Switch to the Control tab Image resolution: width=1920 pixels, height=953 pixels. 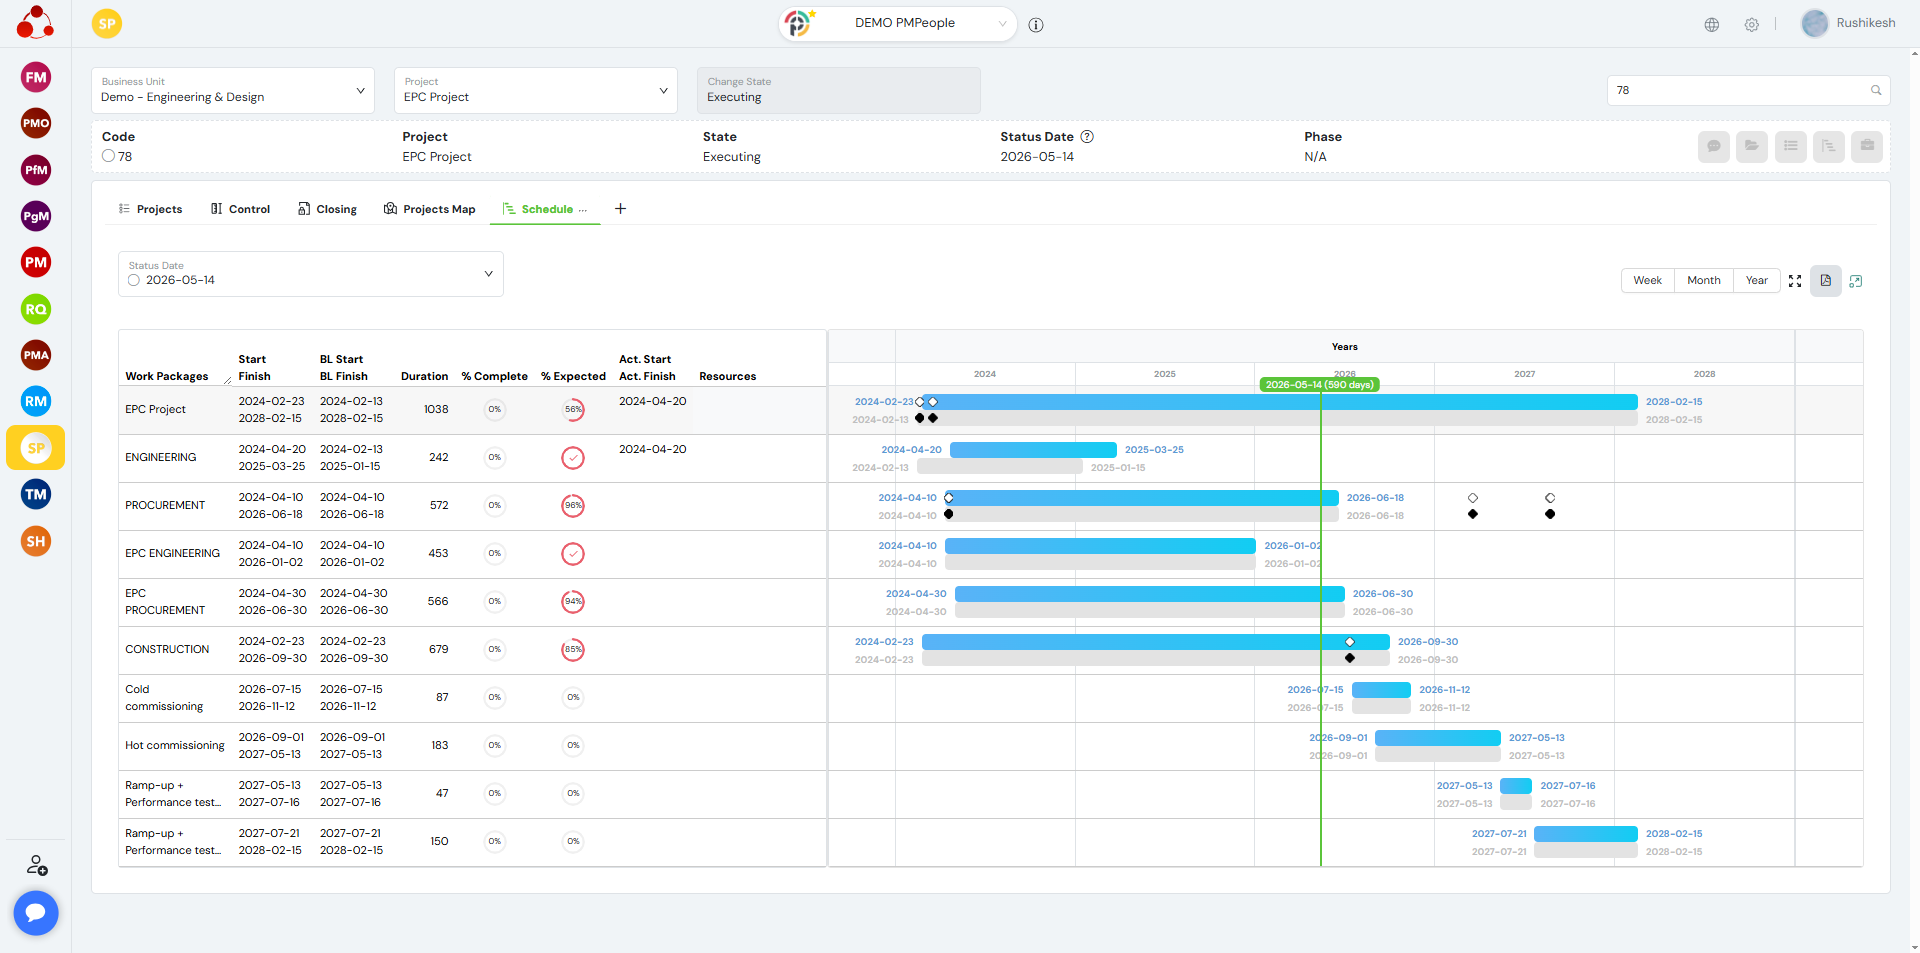(x=240, y=209)
